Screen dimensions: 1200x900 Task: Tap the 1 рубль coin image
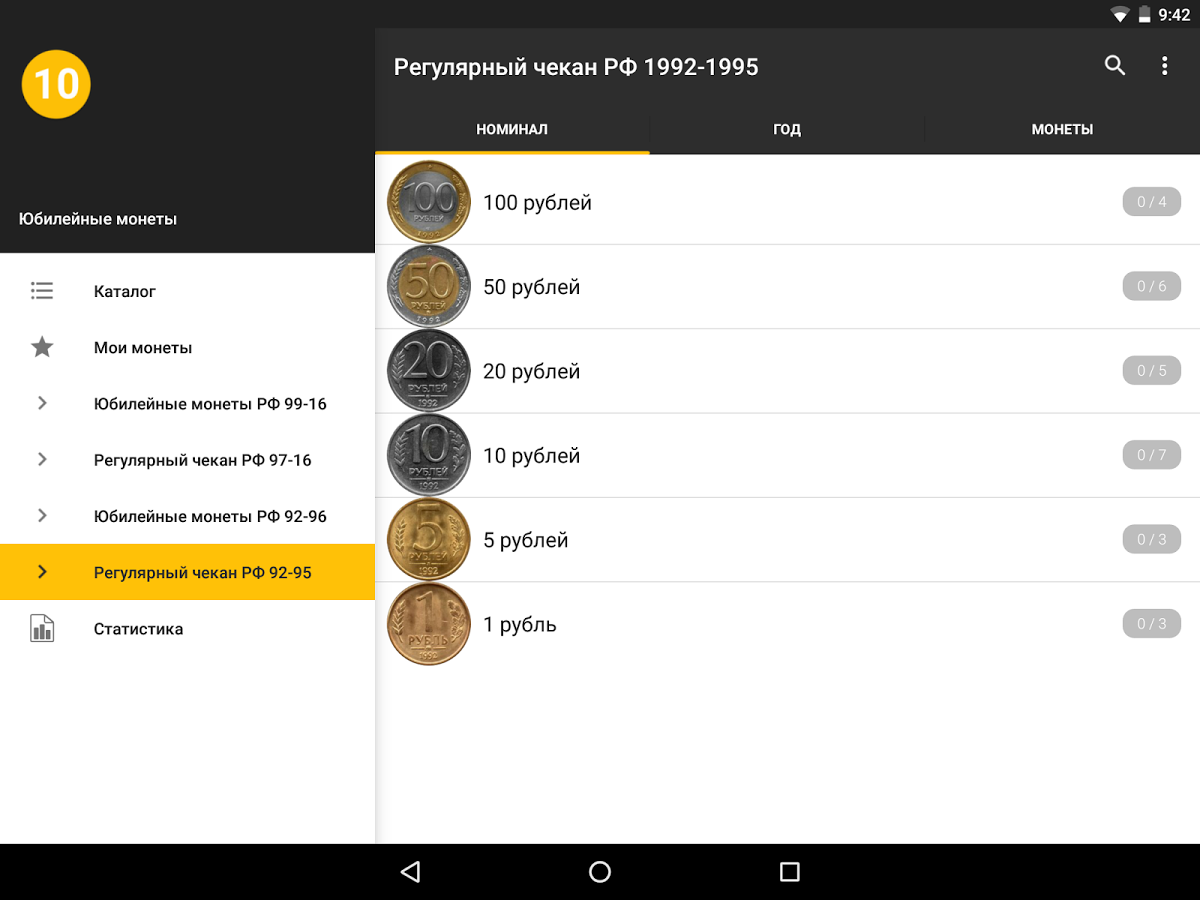pyautogui.click(x=429, y=624)
